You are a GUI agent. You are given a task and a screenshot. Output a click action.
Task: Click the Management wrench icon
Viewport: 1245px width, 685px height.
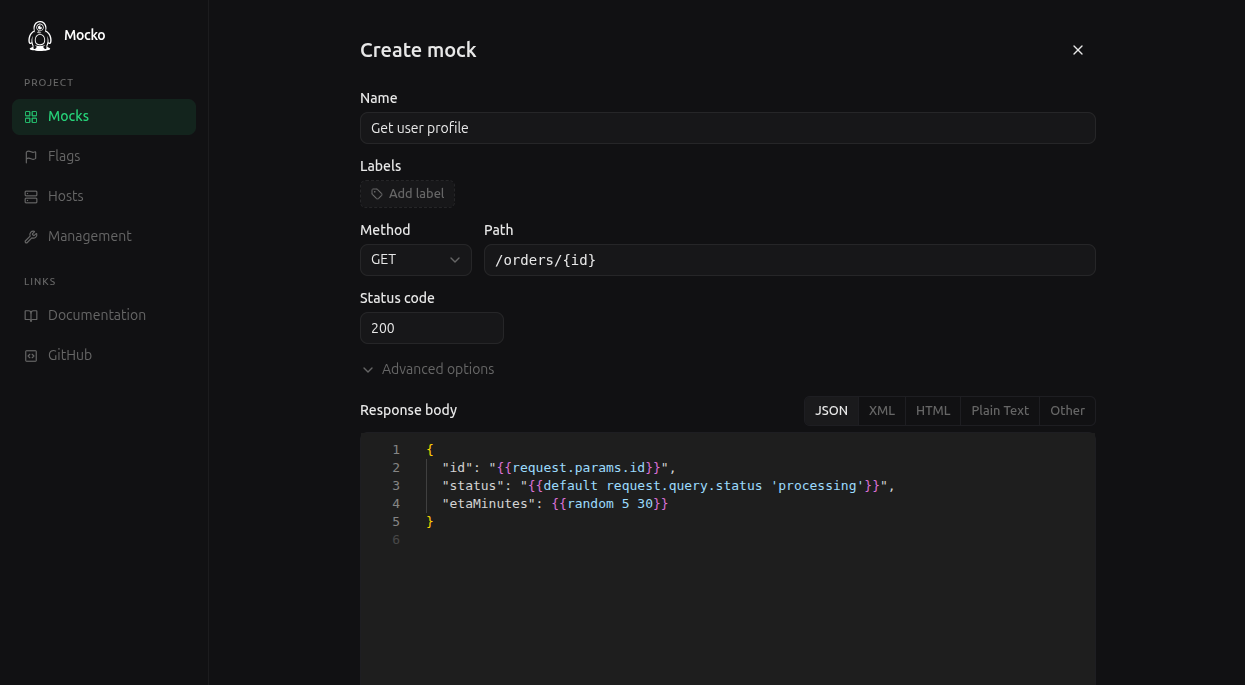tap(31, 237)
